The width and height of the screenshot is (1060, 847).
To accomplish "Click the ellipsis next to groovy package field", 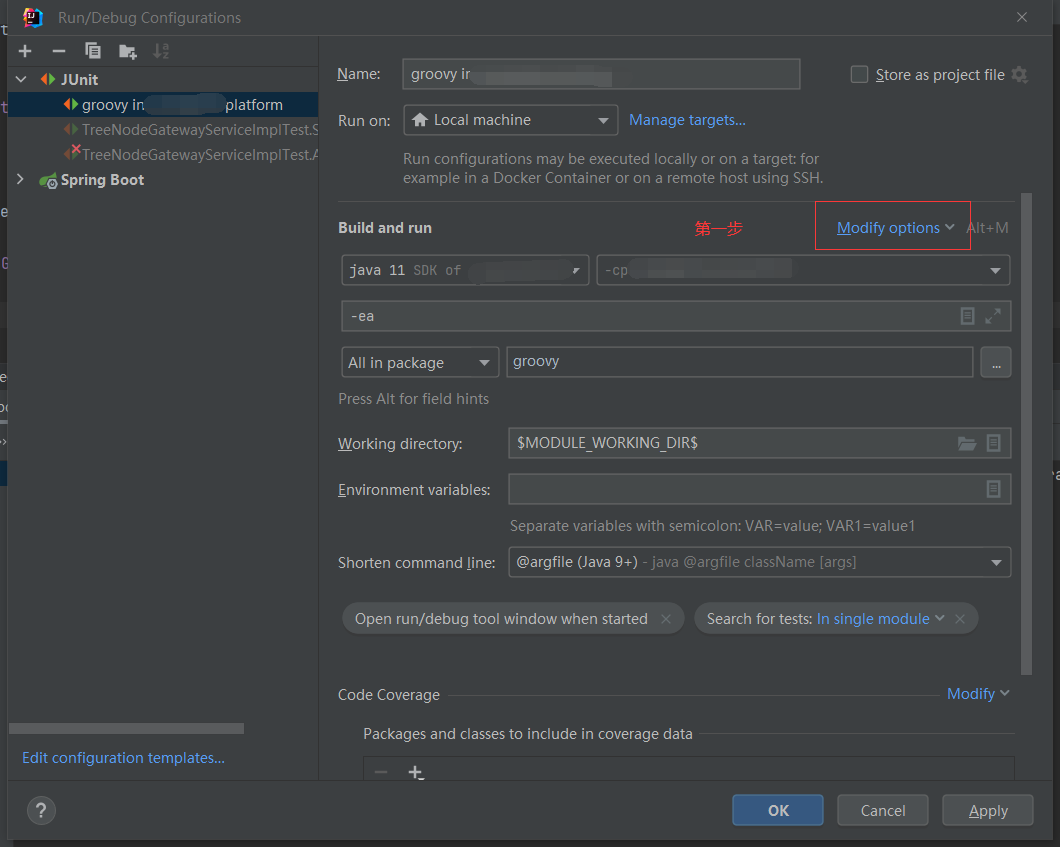I will point(996,362).
